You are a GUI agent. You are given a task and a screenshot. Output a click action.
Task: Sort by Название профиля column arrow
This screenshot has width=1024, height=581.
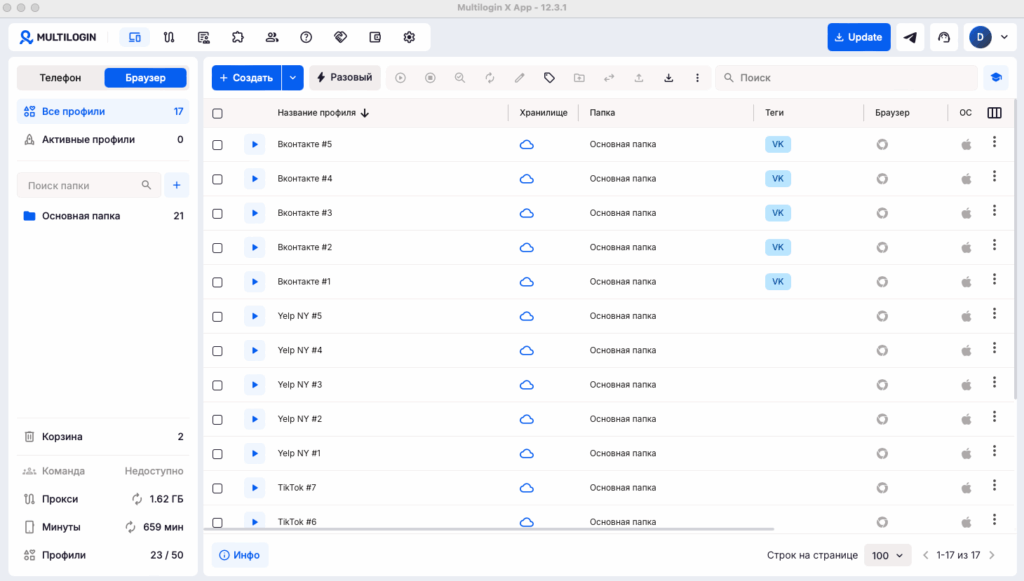tap(365, 113)
